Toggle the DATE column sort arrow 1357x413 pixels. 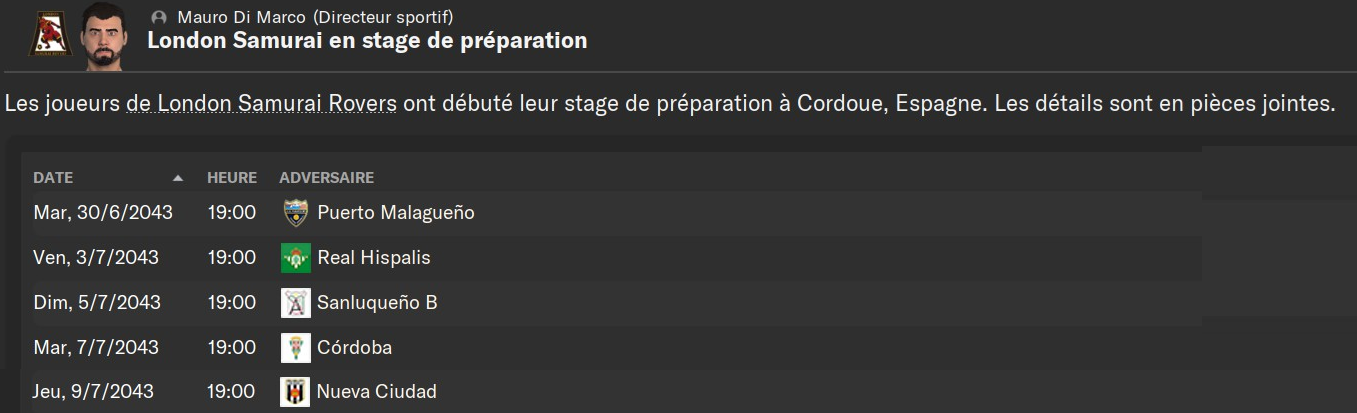(178, 178)
